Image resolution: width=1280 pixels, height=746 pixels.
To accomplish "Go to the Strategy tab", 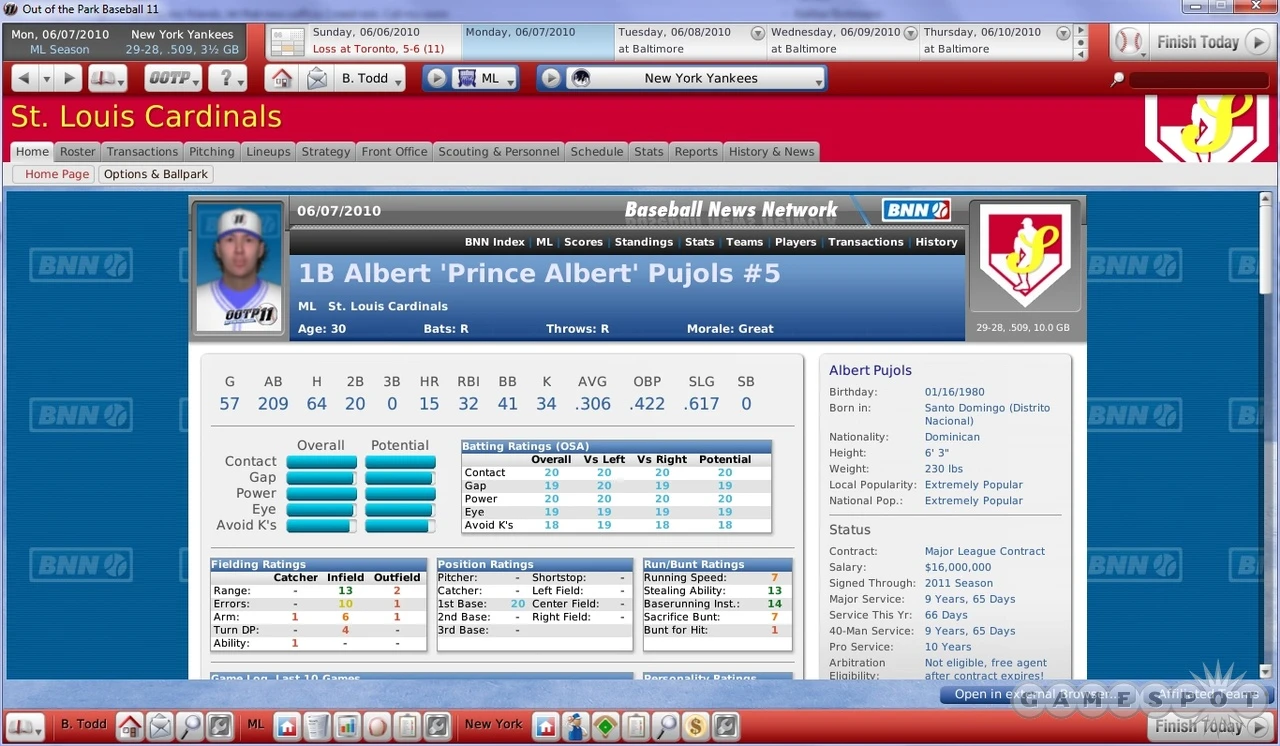I will (326, 152).
